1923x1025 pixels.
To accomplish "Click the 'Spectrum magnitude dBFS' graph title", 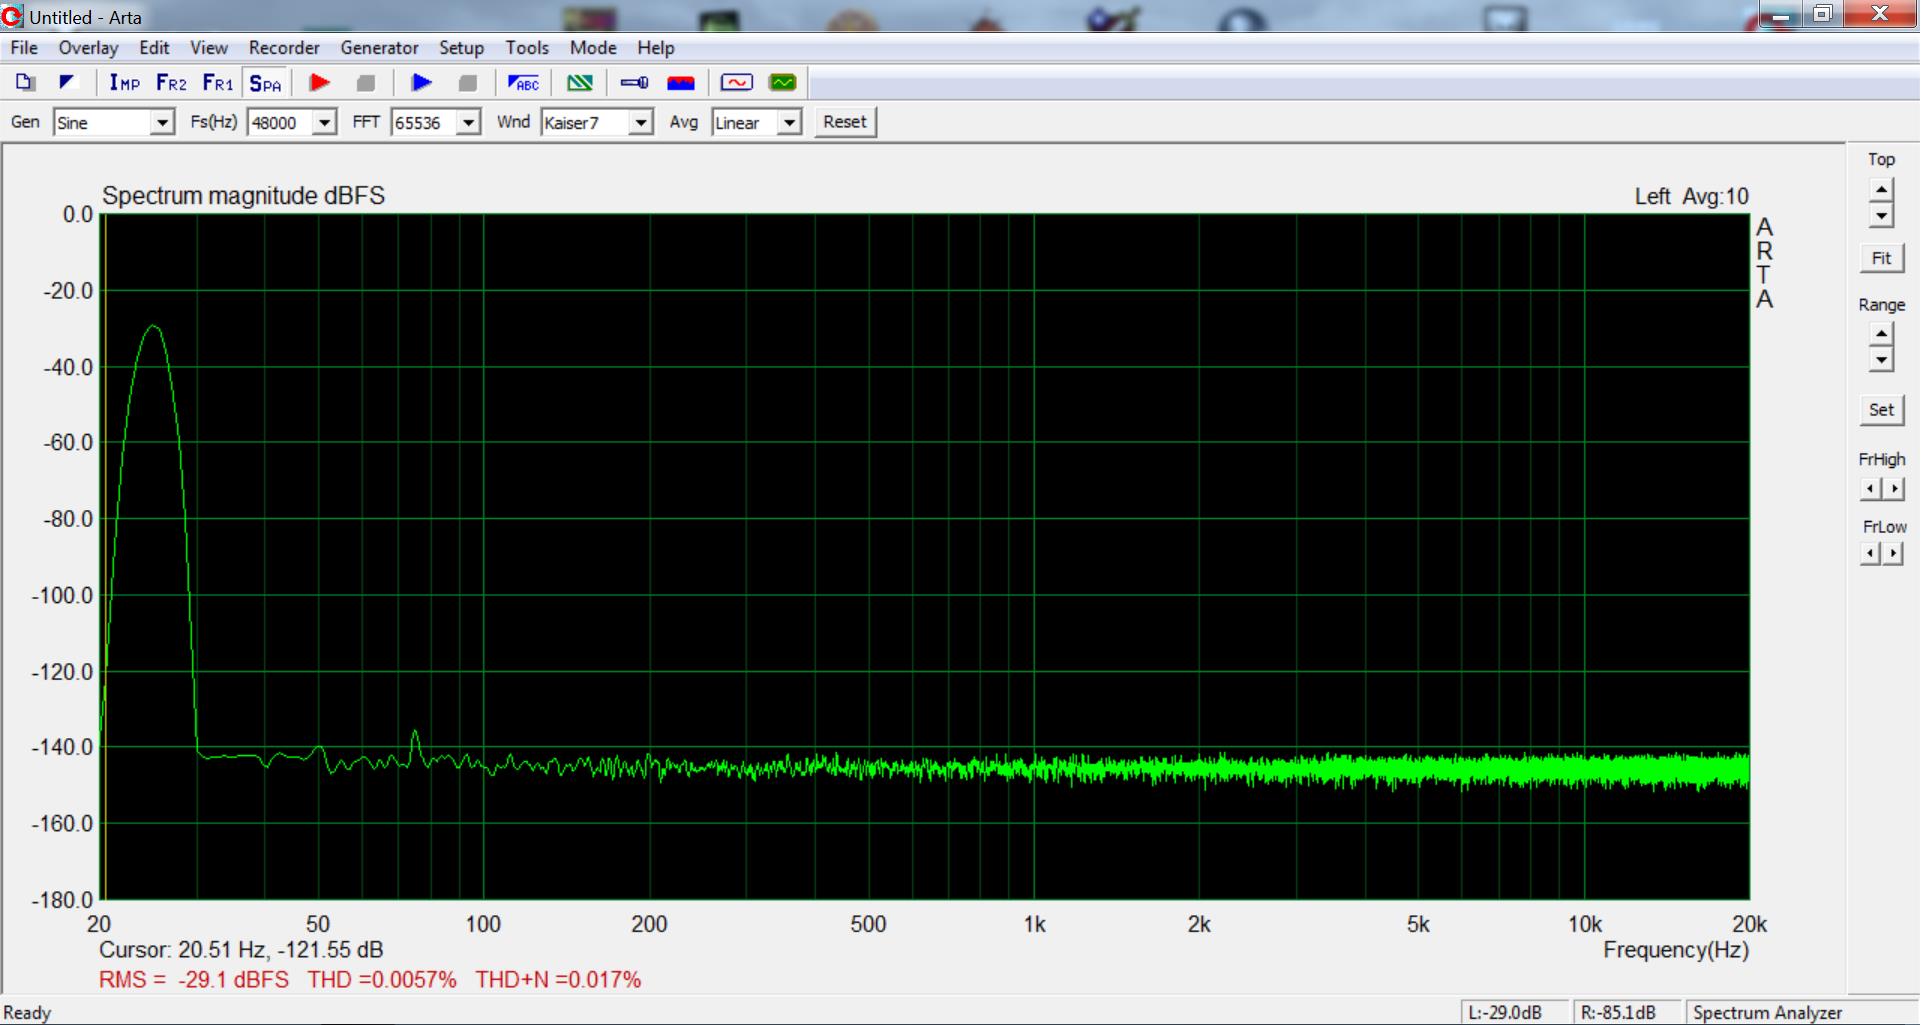I will click(243, 196).
